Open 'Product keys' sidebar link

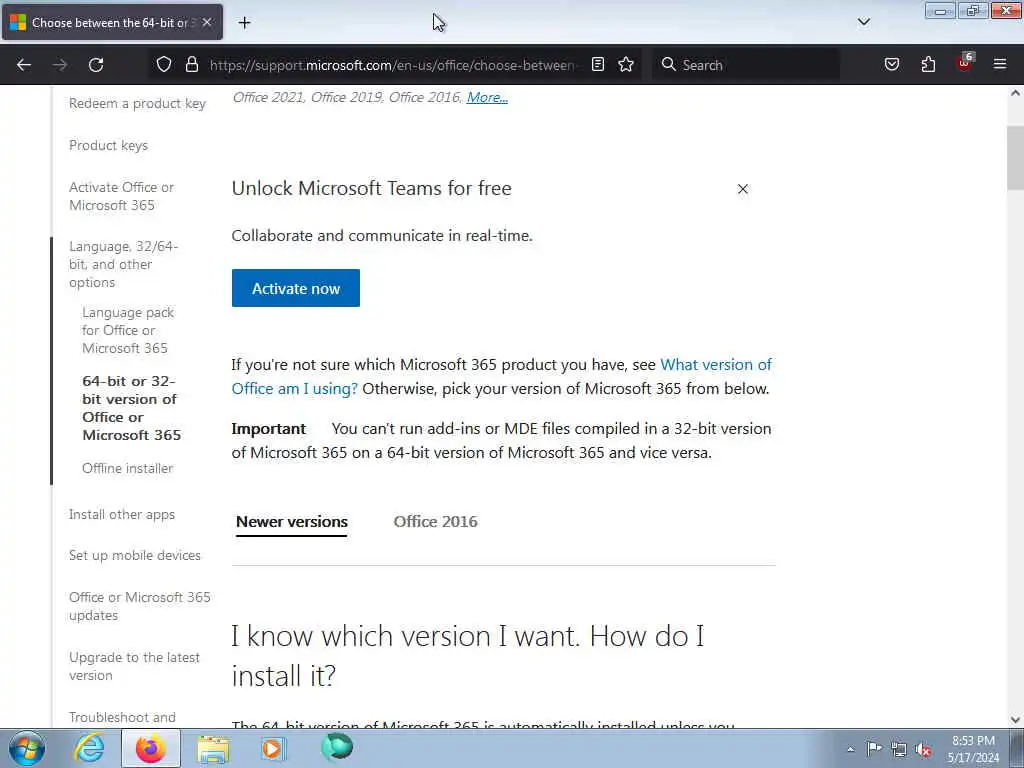tap(108, 145)
